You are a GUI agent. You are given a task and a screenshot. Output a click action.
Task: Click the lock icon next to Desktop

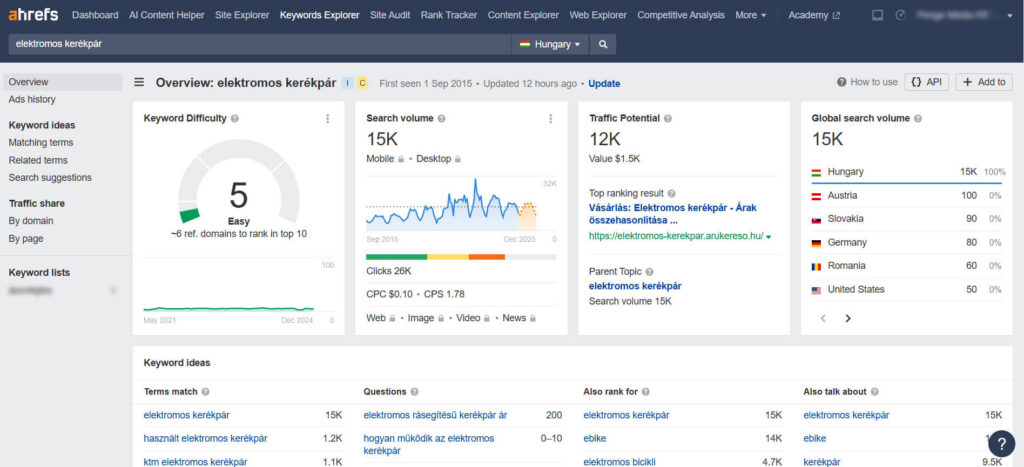[x=458, y=159]
